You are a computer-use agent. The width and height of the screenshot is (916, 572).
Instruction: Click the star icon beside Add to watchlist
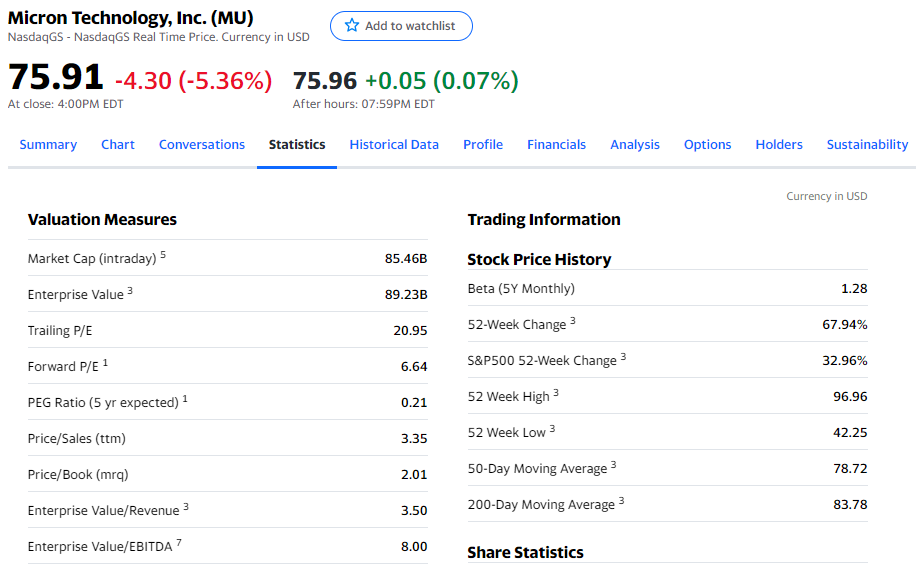click(x=352, y=26)
